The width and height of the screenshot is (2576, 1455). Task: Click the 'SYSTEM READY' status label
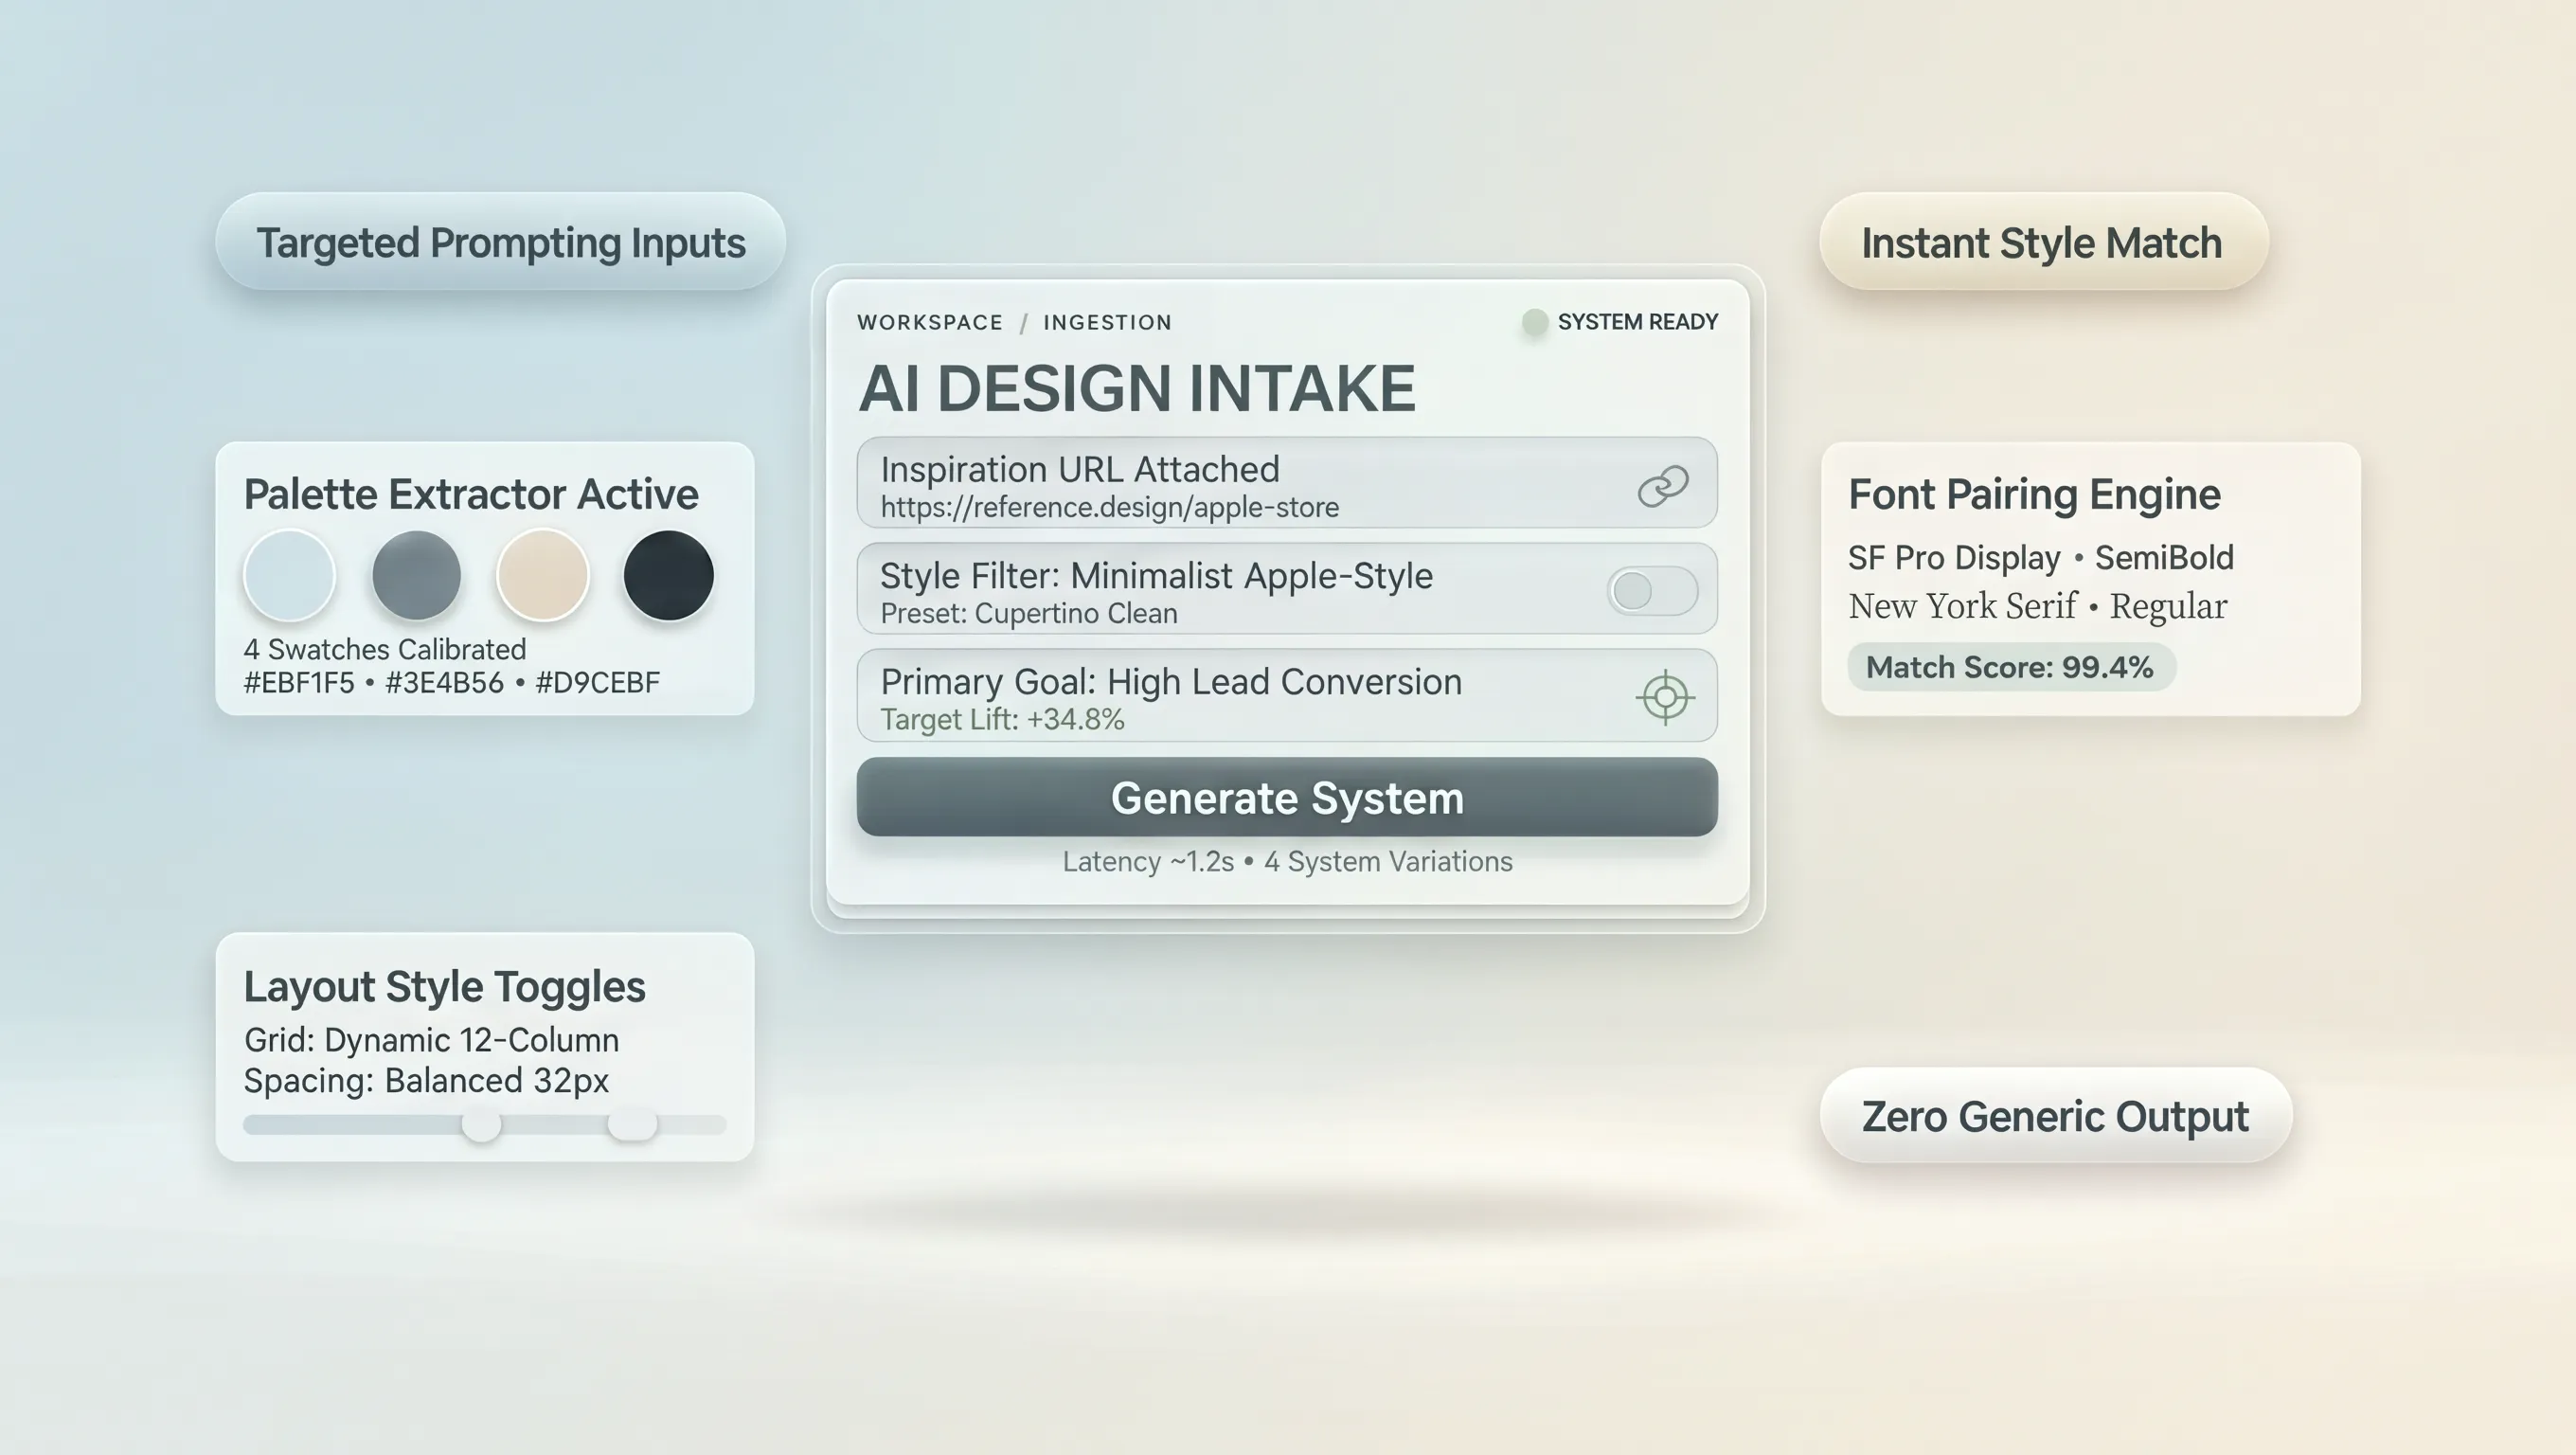pos(1638,322)
